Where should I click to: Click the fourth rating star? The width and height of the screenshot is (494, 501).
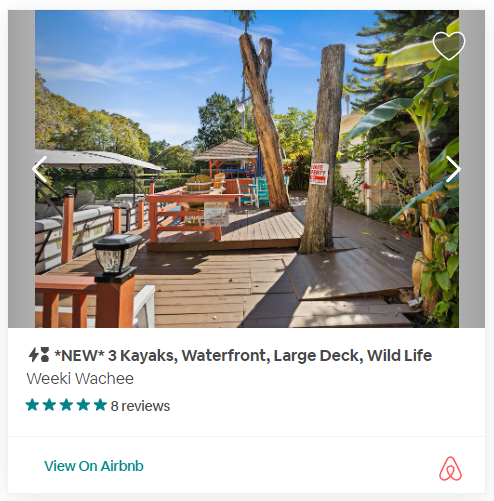[83, 405]
